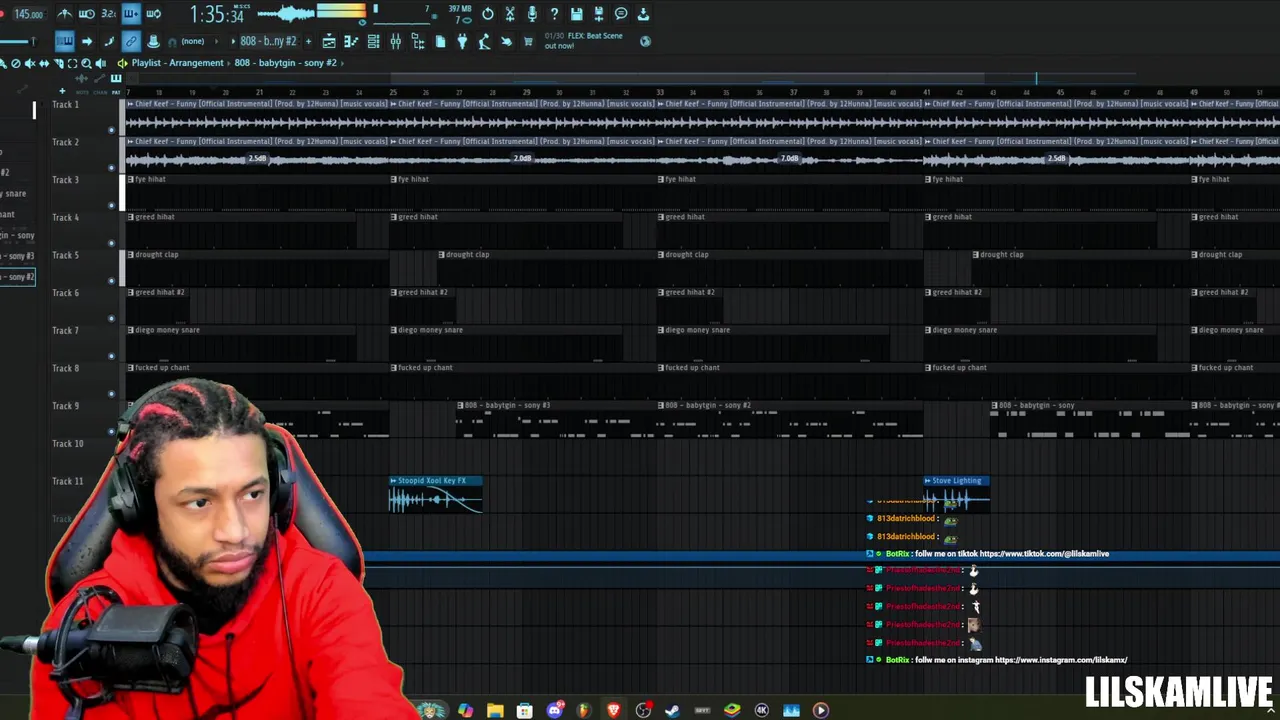The width and height of the screenshot is (1280, 720).
Task: Open Brave browser from the taskbar
Action: (x=613, y=710)
